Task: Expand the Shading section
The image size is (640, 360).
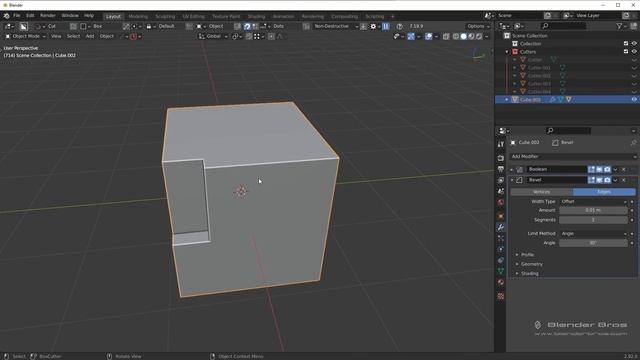Action: point(529,273)
